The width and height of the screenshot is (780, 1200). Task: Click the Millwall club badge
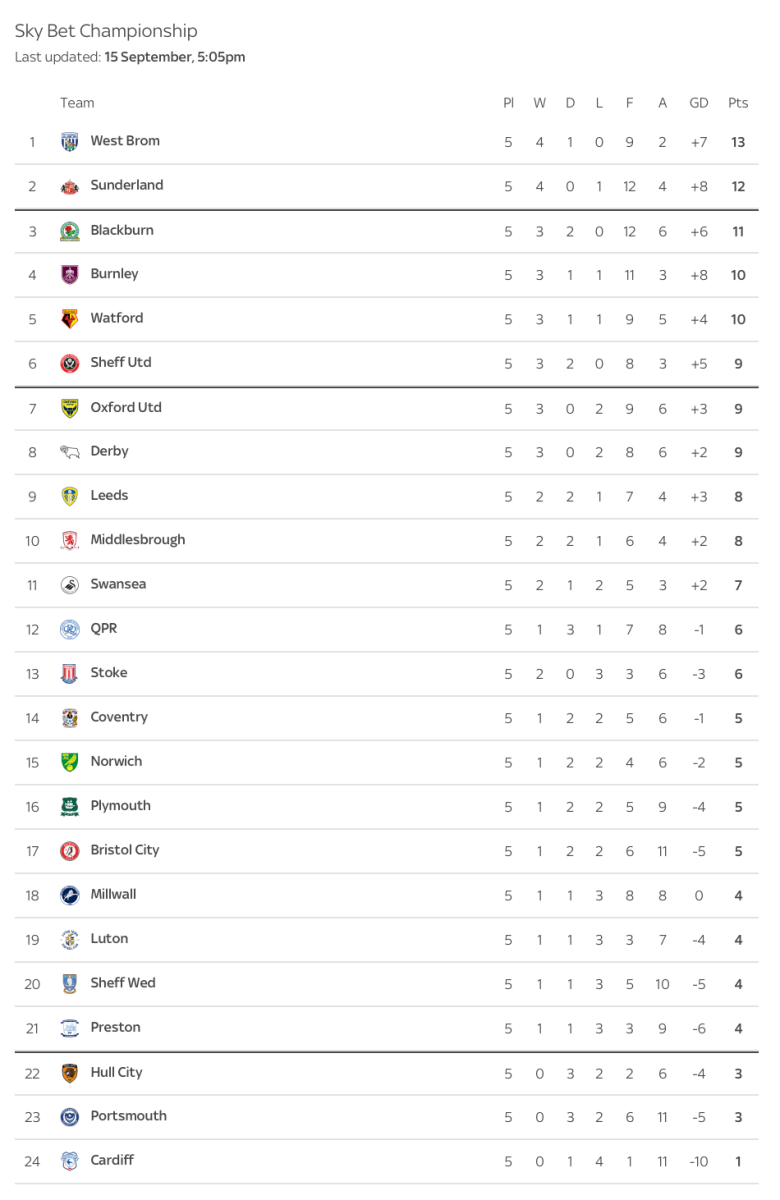click(x=69, y=895)
